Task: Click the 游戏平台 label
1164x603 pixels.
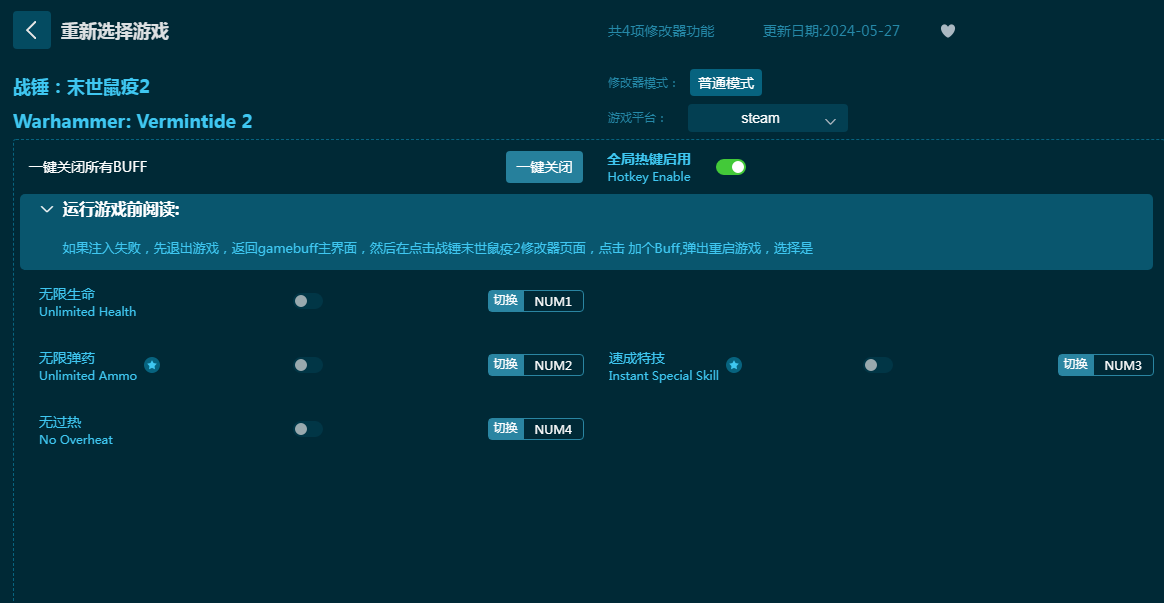Action: [637, 118]
